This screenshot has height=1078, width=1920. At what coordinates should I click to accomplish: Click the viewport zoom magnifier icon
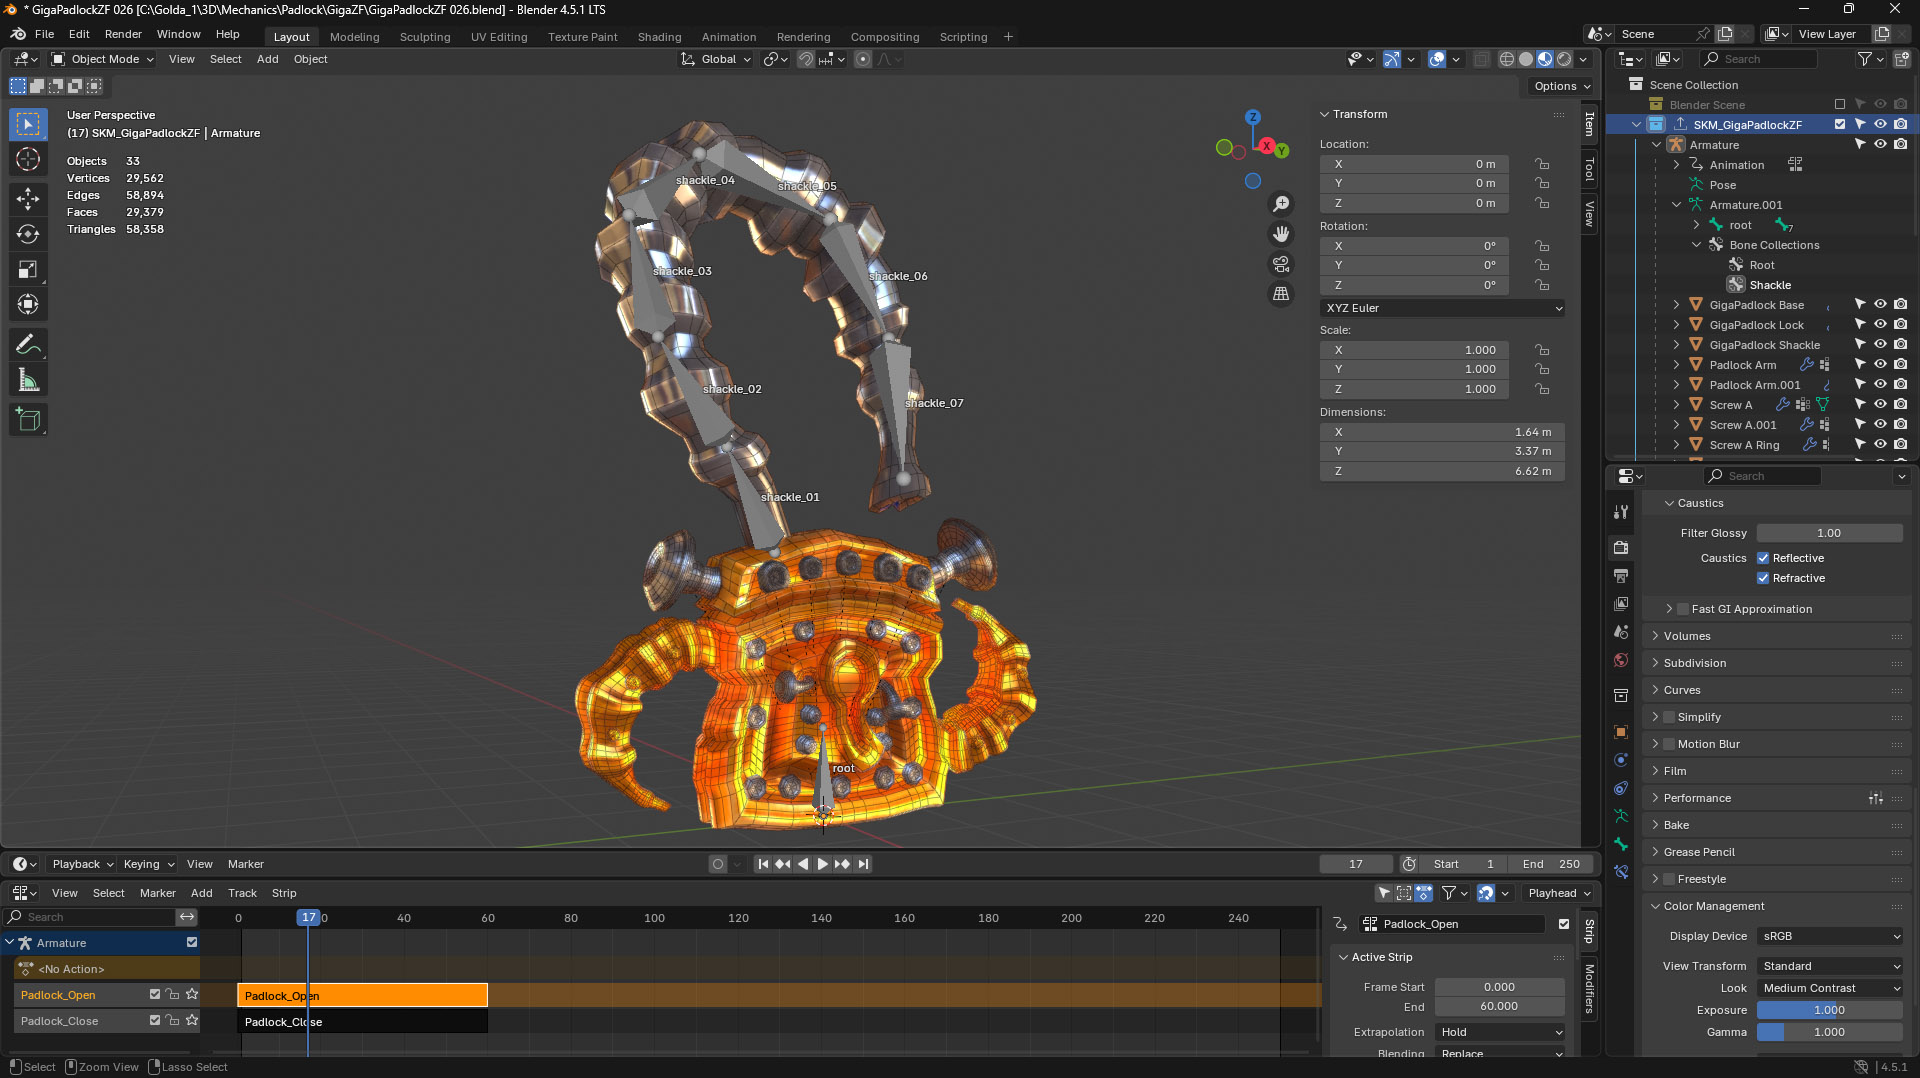1281,203
